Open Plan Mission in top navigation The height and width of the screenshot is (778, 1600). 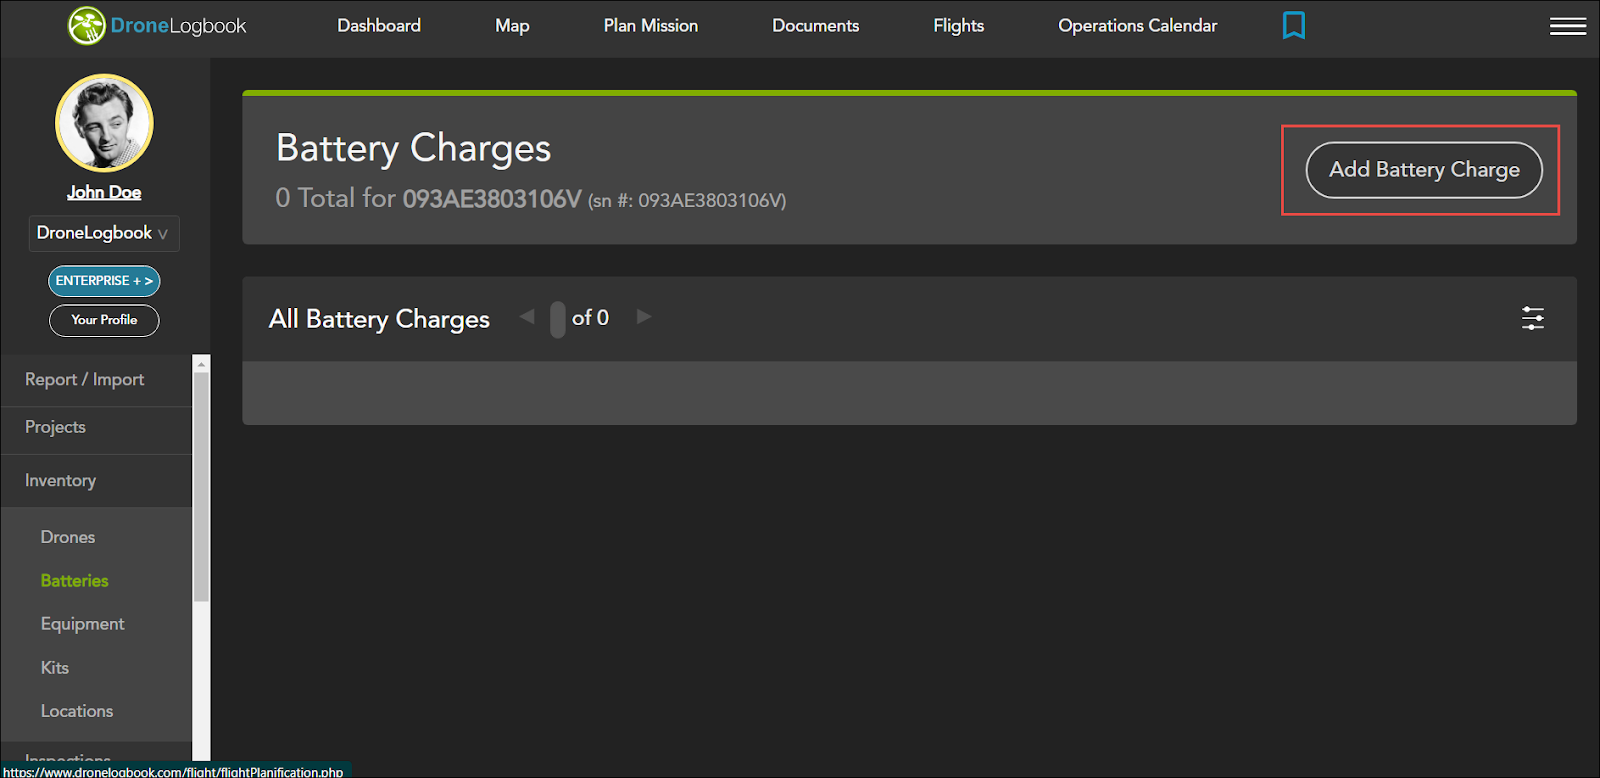point(651,26)
